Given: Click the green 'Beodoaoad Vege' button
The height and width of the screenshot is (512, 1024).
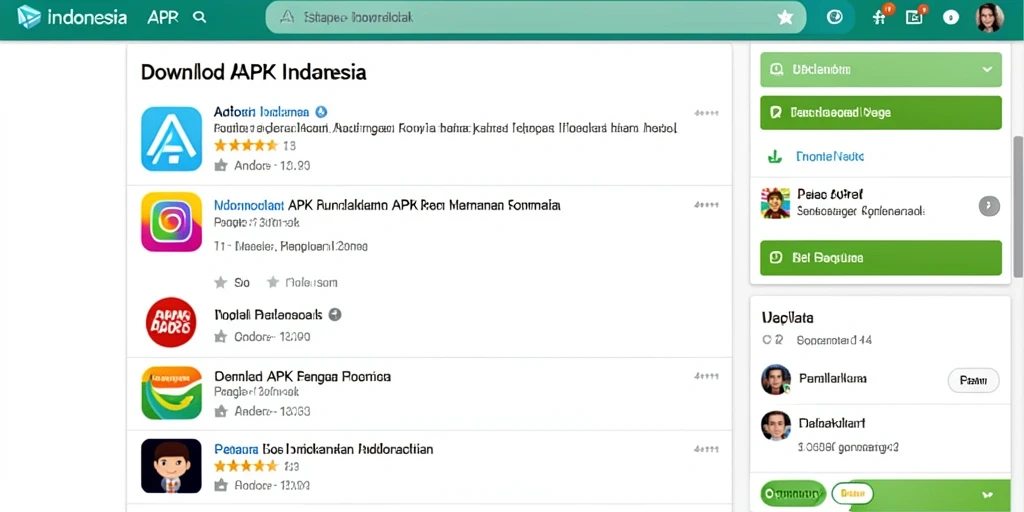Looking at the screenshot, I should pyautogui.click(x=880, y=113).
